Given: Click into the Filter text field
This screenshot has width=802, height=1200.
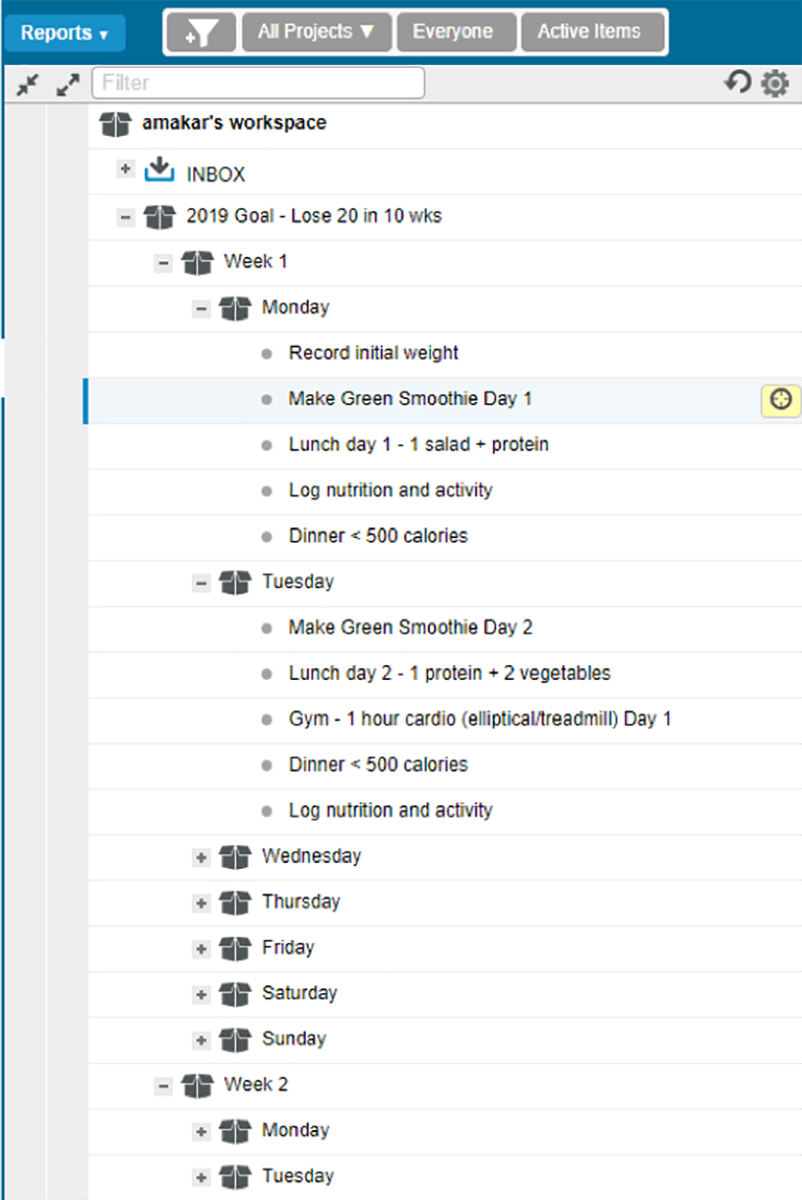Looking at the screenshot, I should [x=258, y=83].
